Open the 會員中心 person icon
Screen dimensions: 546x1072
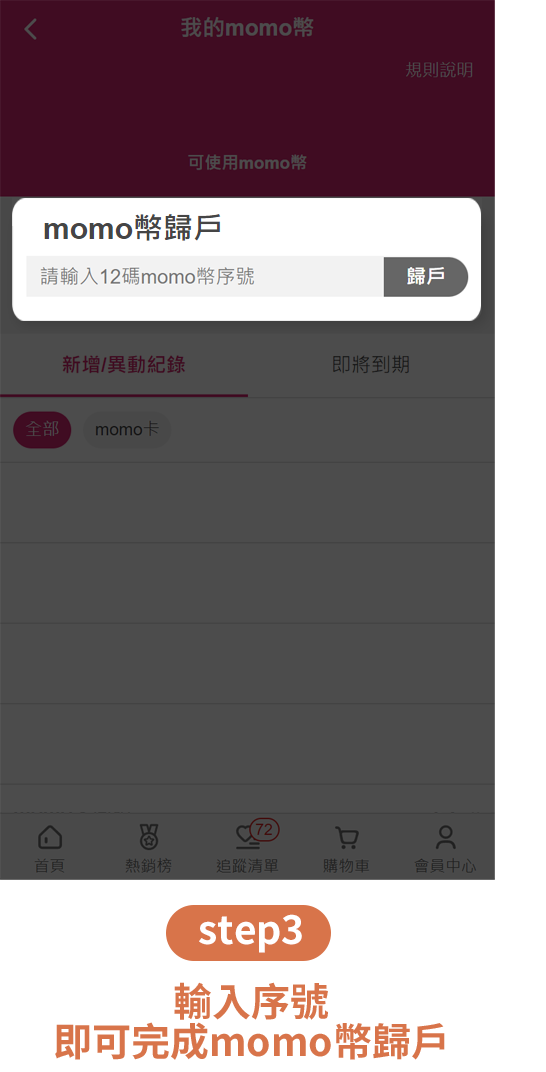446,837
